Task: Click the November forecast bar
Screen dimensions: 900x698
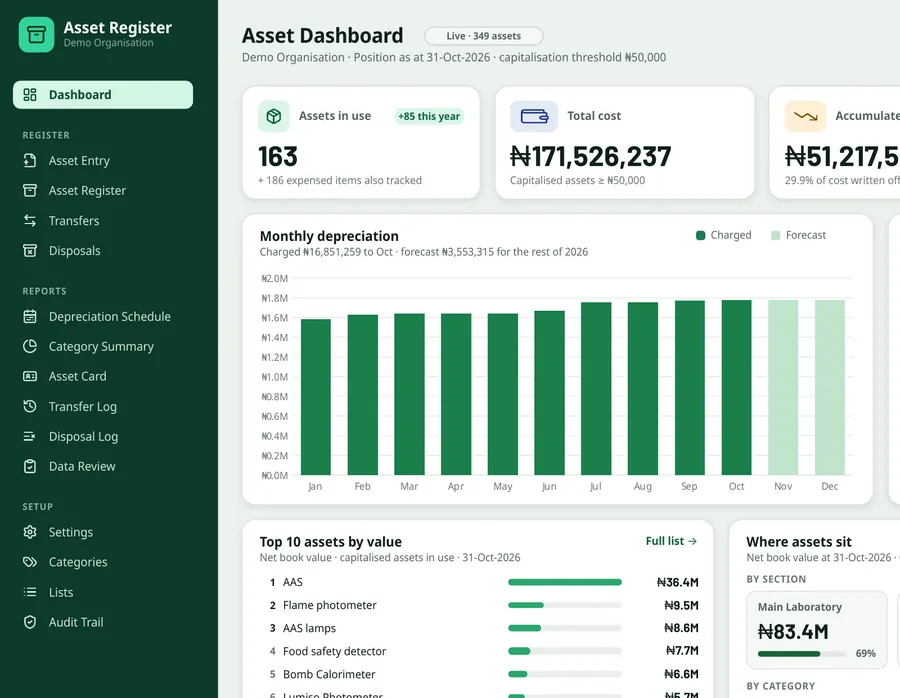Action: [x=783, y=387]
